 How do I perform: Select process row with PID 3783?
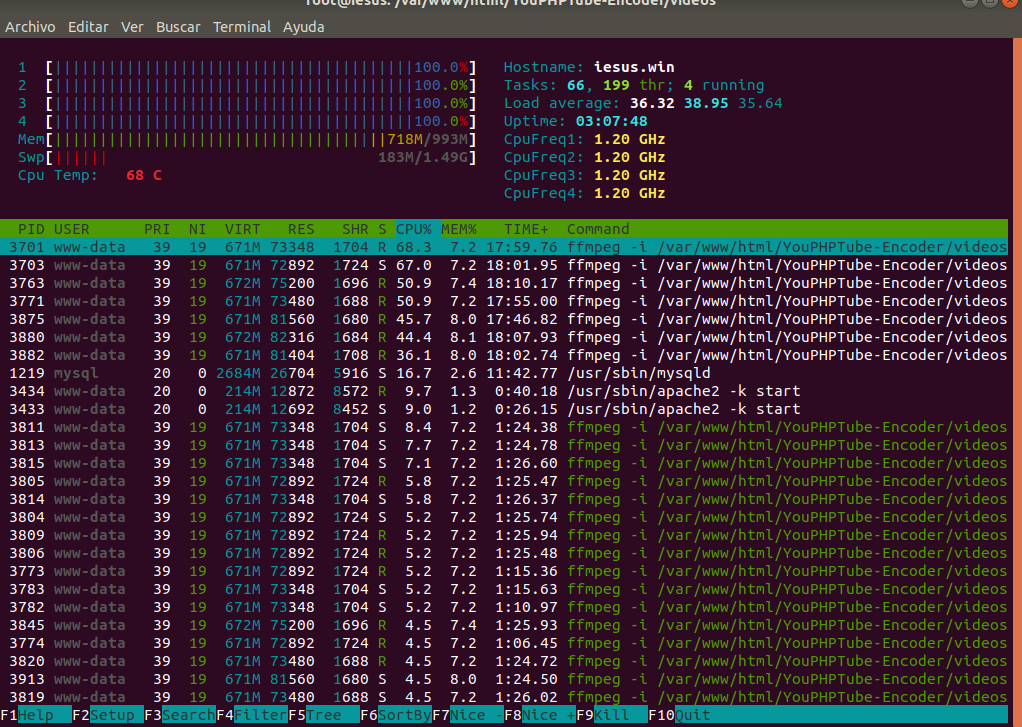(504, 589)
